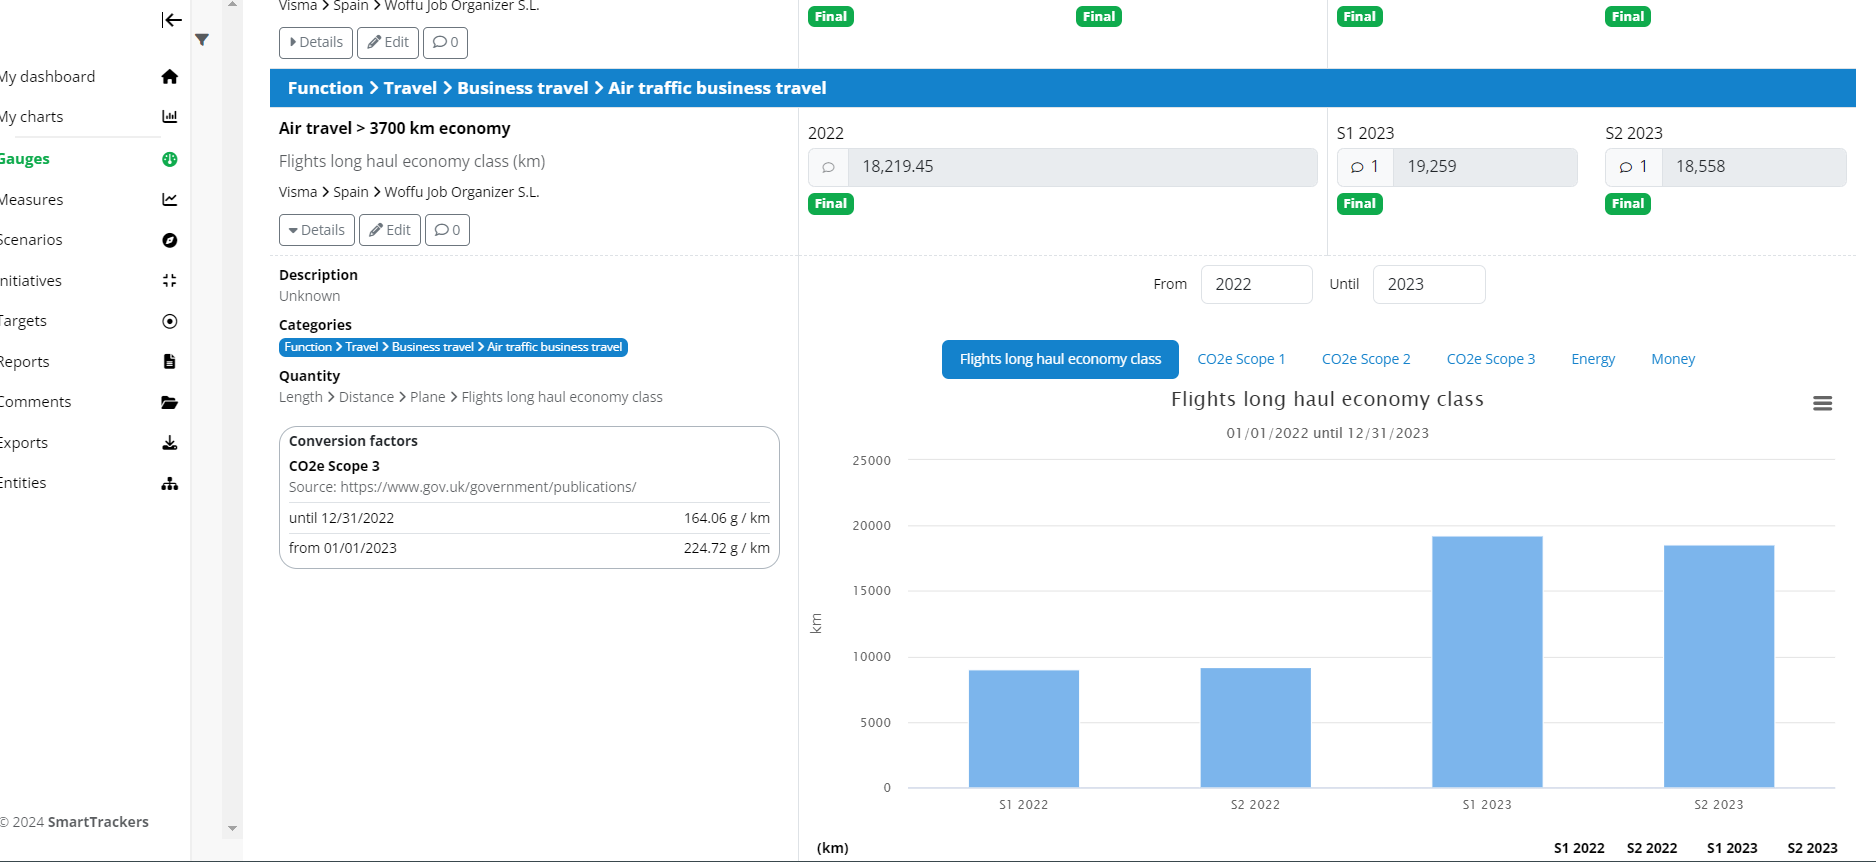The image size is (1876, 862).
Task: Open the Scenarios compass icon
Action: click(169, 240)
